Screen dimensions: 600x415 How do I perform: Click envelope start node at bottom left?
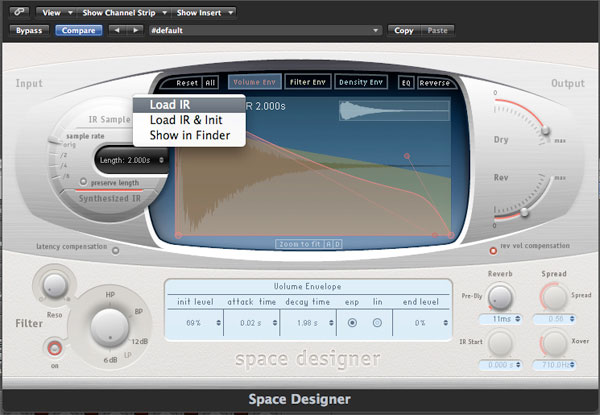(x=178, y=235)
